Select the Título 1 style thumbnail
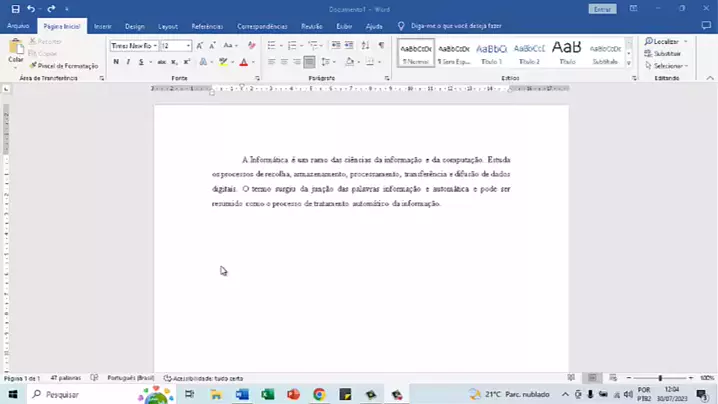The image size is (718, 404). 491,50
